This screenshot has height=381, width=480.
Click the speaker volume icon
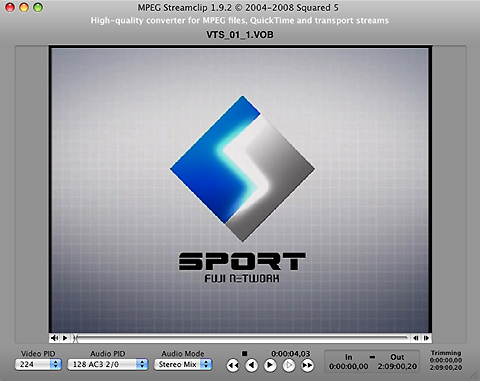pyautogui.click(x=54, y=338)
